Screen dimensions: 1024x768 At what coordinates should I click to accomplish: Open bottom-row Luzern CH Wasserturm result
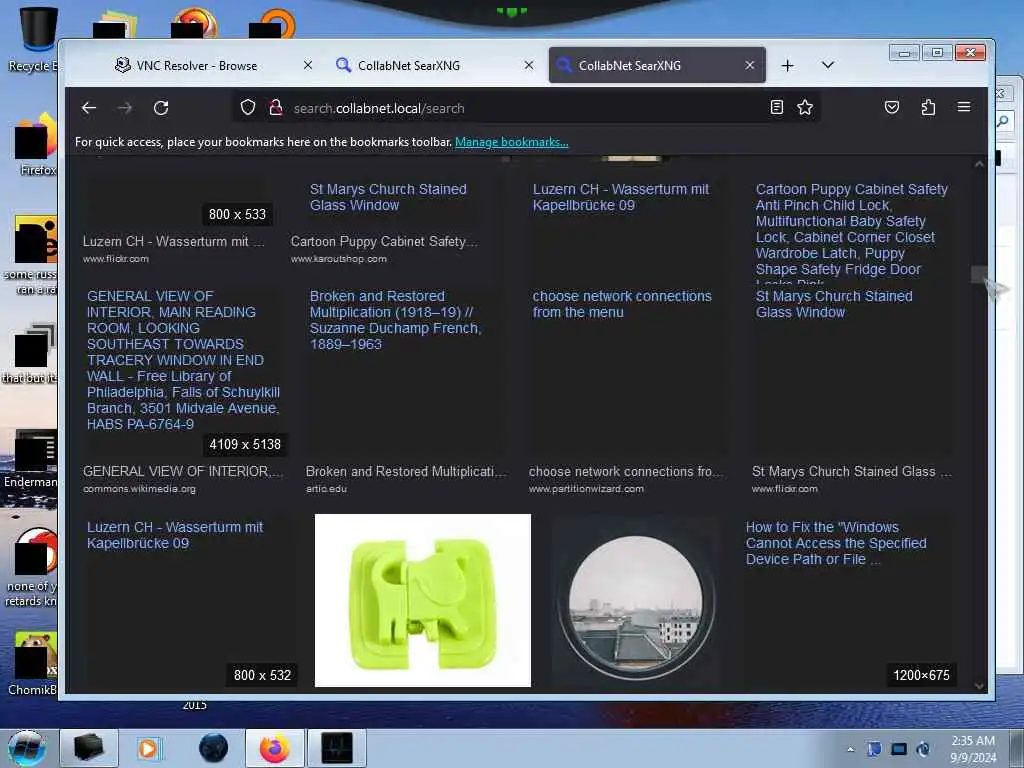174,535
